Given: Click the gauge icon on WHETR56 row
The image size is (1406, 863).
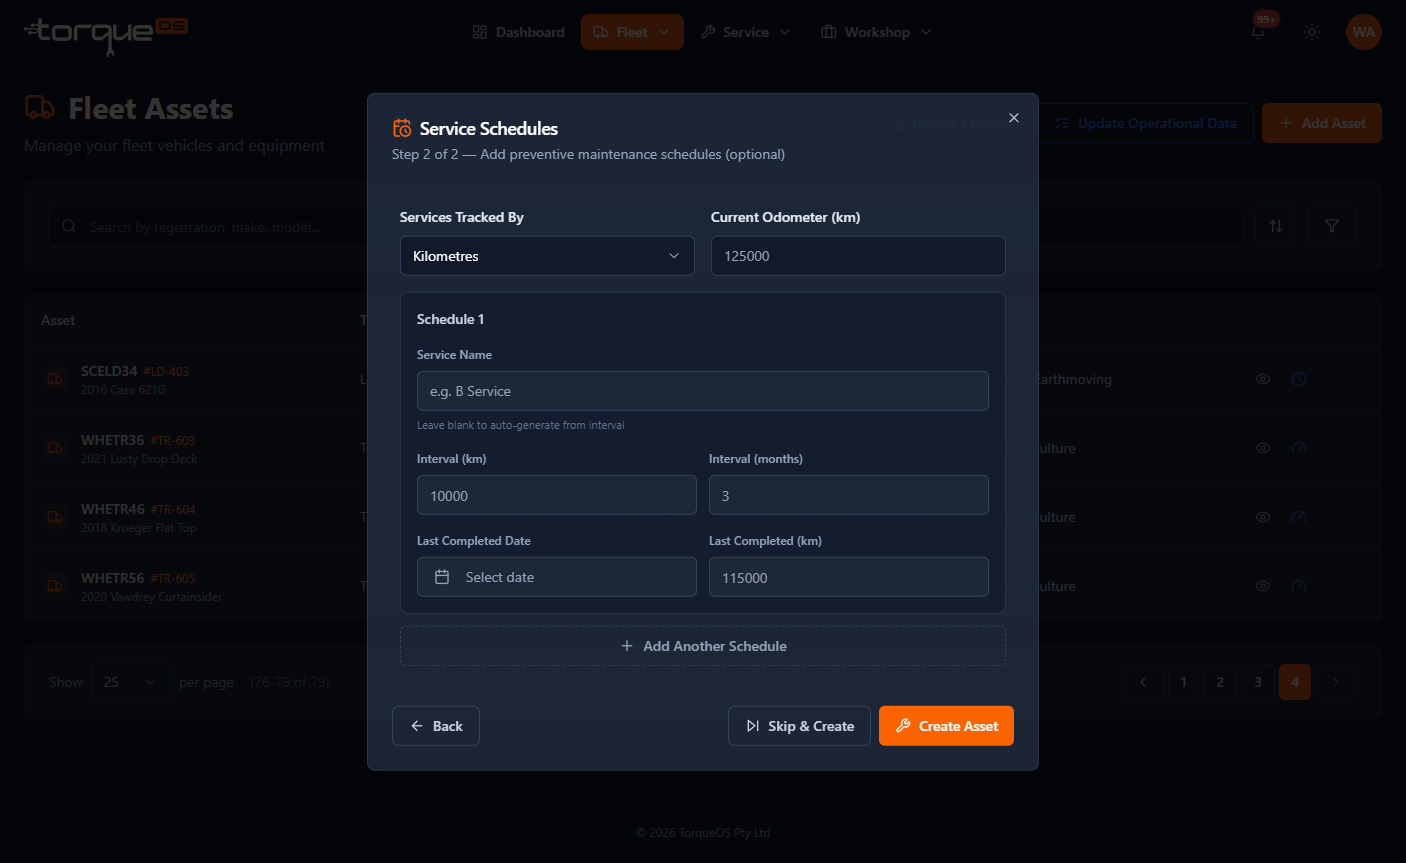Looking at the screenshot, I should (x=1299, y=586).
